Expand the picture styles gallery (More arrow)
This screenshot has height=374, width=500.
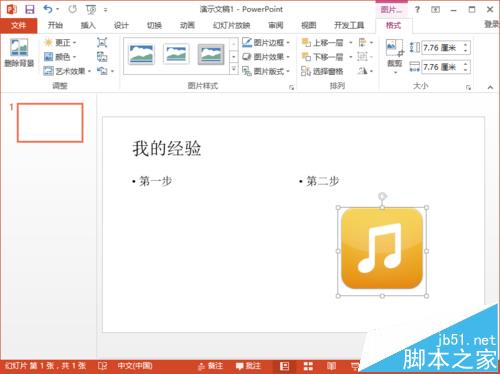point(234,69)
